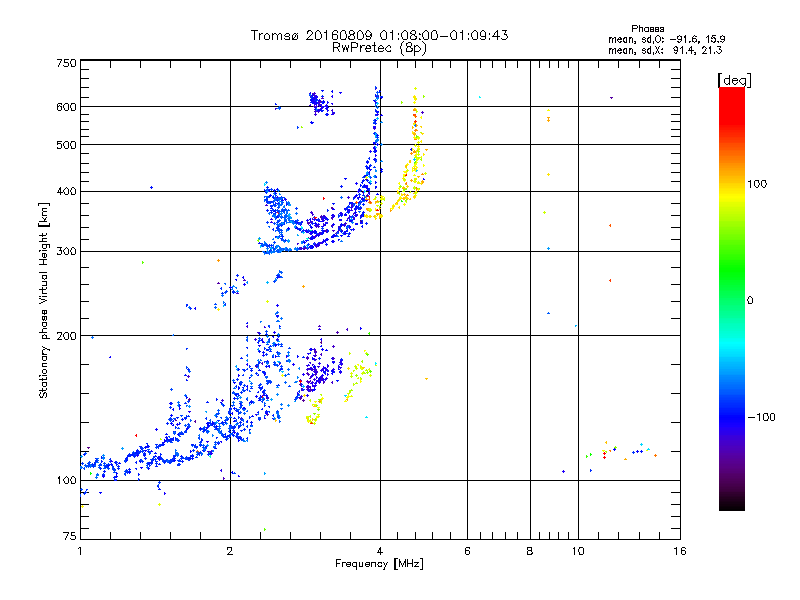The image size is (800, 600).
Task: Click the y-axis tick label '75'
Action: (x=70, y=536)
